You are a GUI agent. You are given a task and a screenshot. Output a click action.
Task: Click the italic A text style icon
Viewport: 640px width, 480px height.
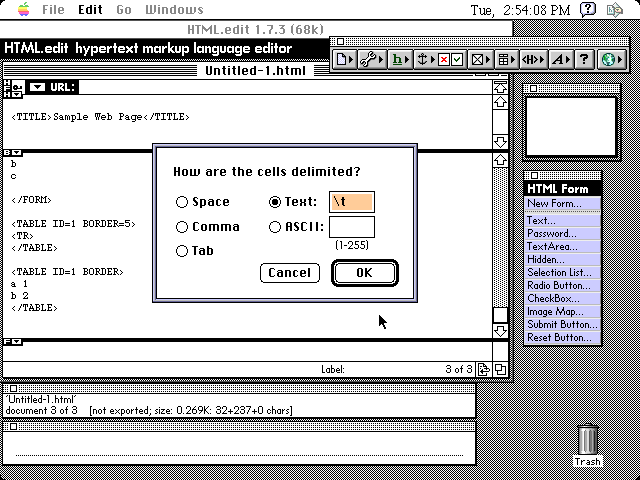tap(560, 60)
